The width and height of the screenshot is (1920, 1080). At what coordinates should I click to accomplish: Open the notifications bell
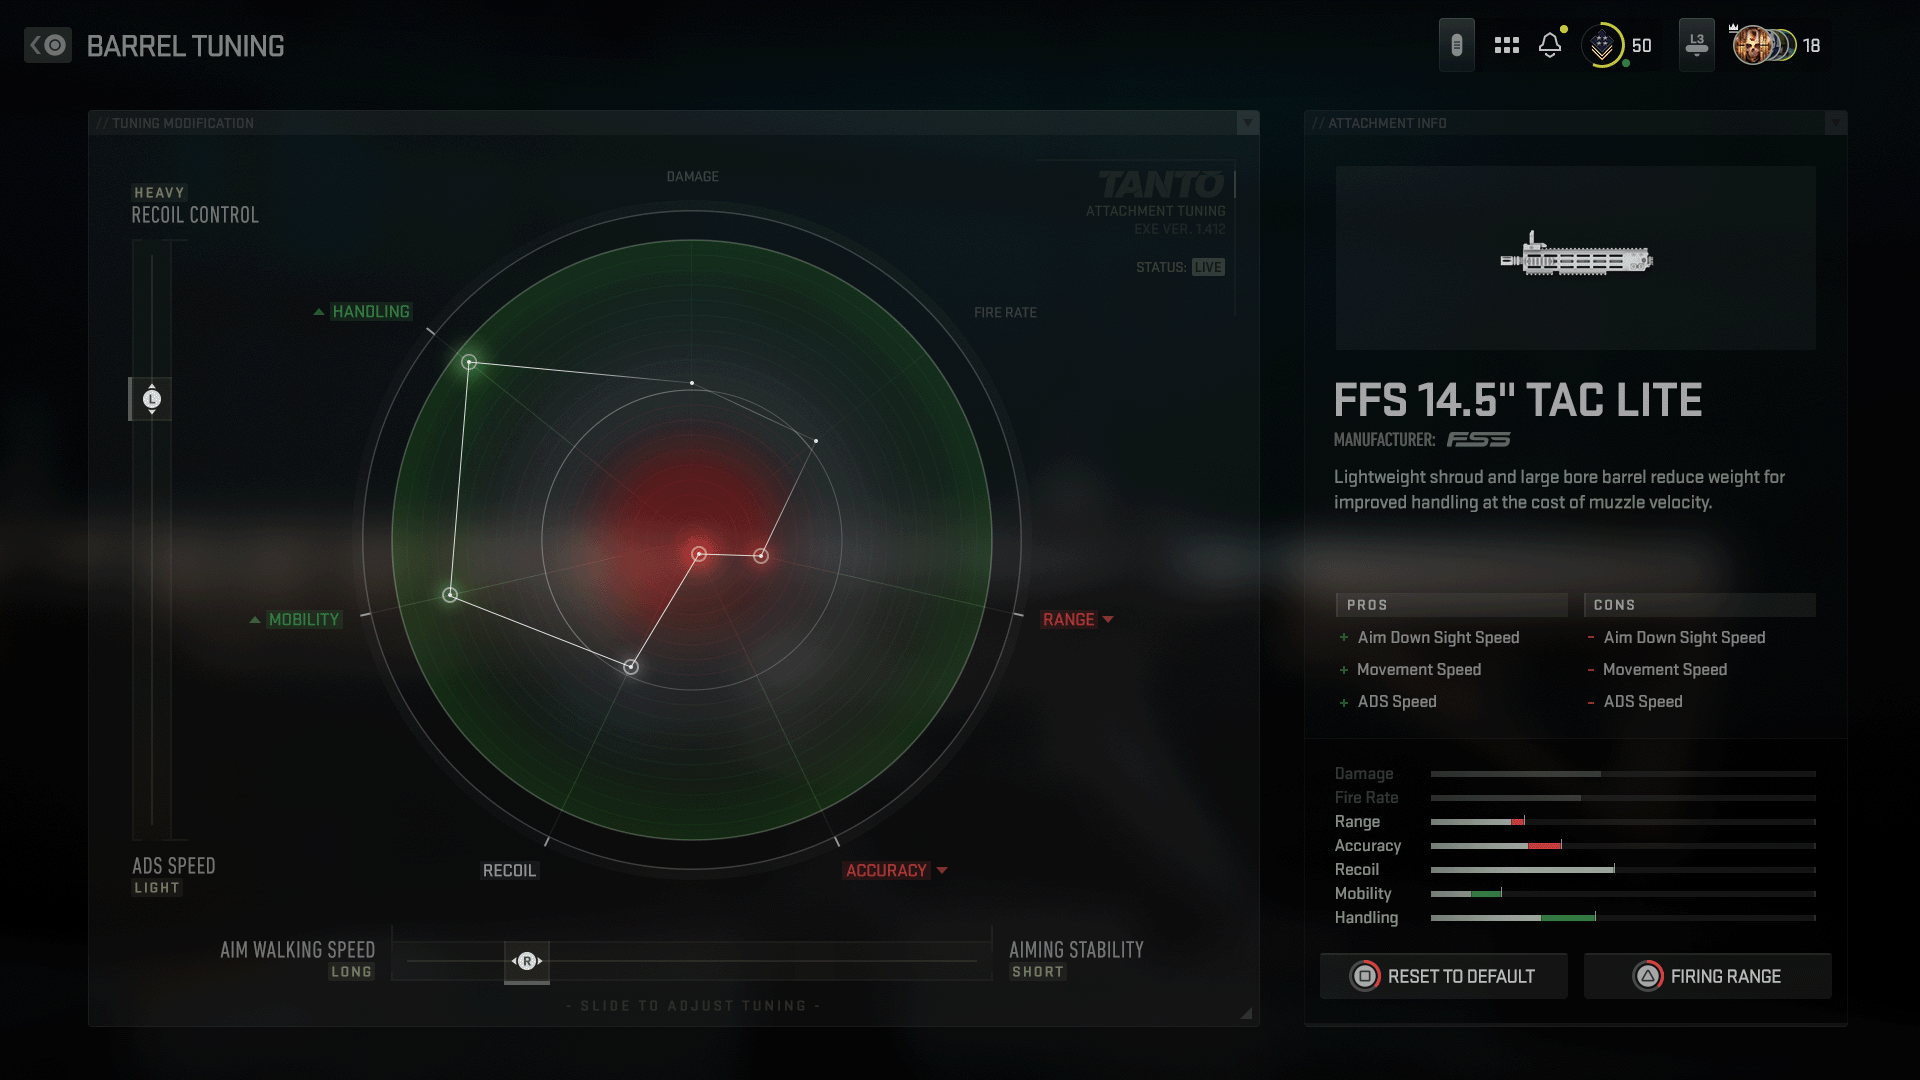click(1550, 45)
